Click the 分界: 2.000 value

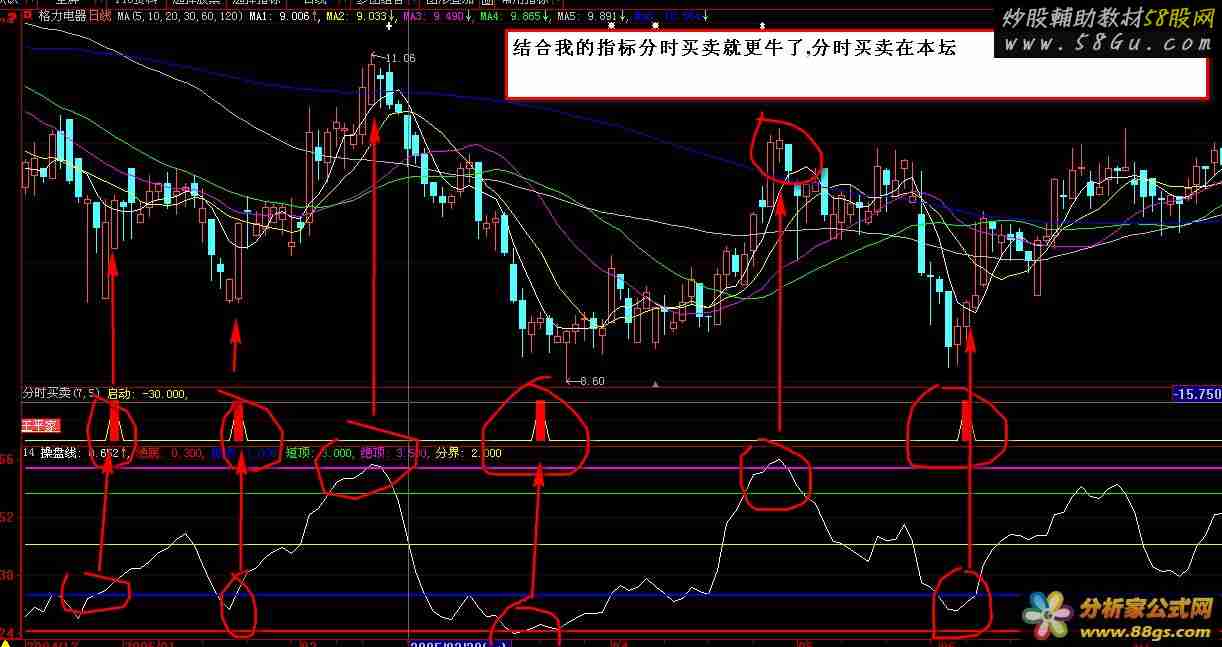coord(468,453)
